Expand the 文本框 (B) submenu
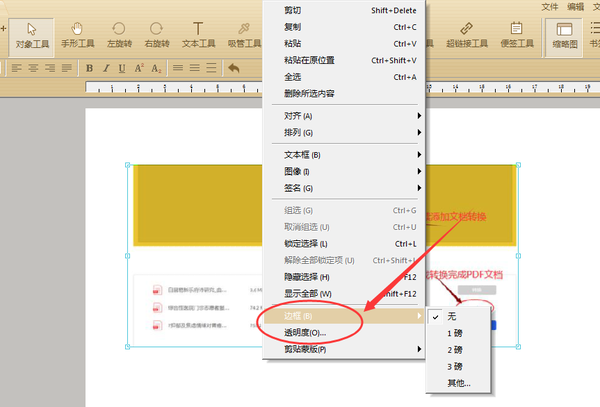Image resolution: width=600 pixels, height=407 pixels. (x=344, y=155)
